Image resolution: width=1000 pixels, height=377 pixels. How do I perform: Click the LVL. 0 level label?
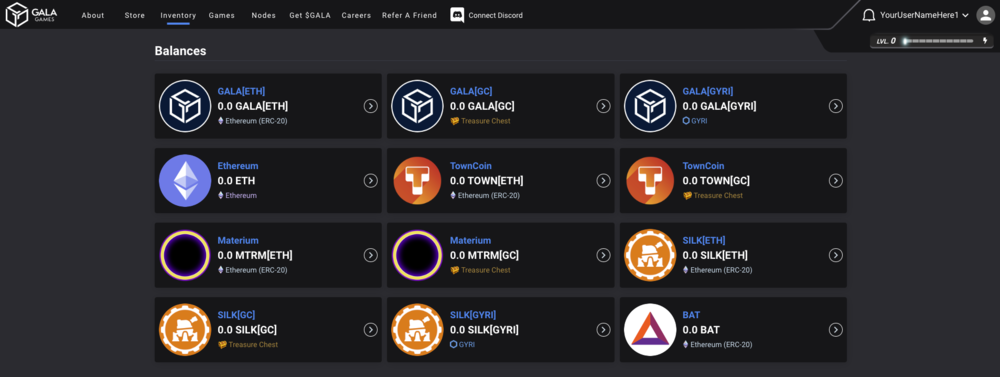point(886,41)
